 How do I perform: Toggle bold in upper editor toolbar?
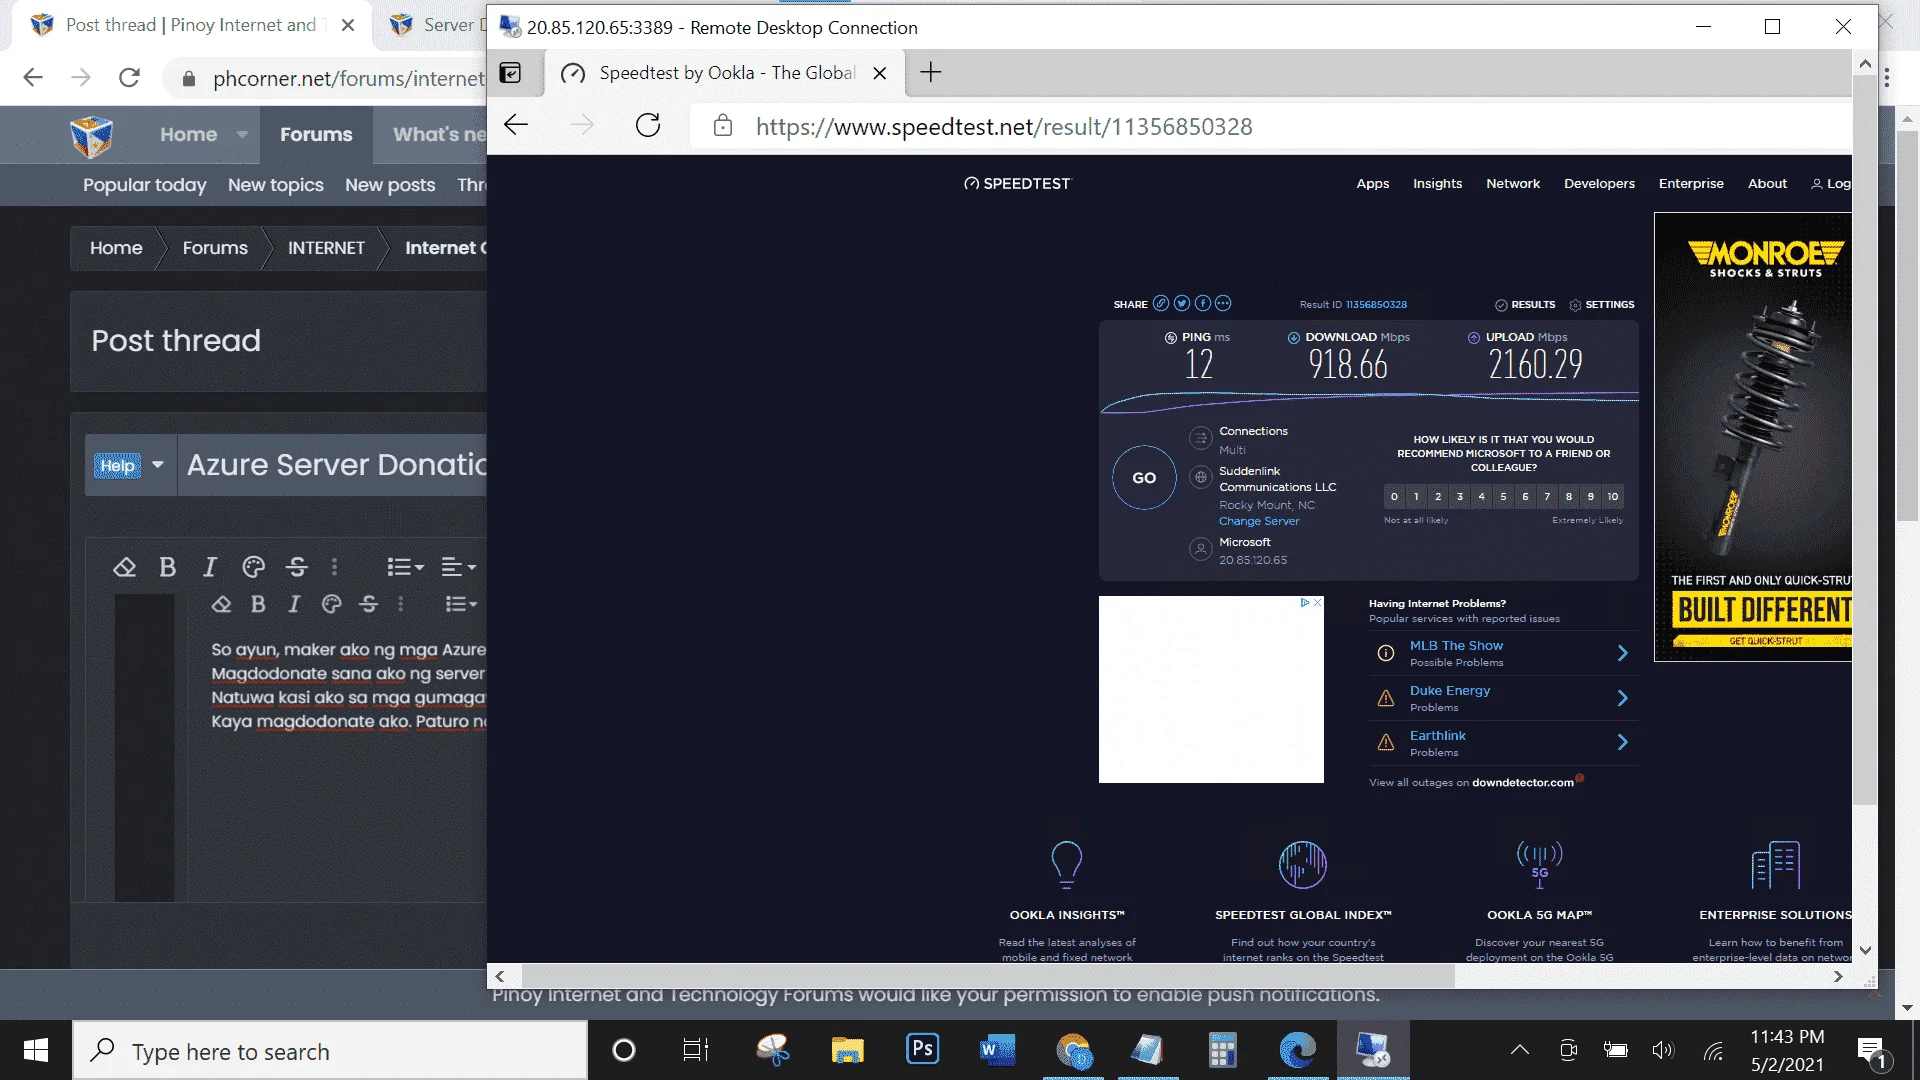[168, 568]
